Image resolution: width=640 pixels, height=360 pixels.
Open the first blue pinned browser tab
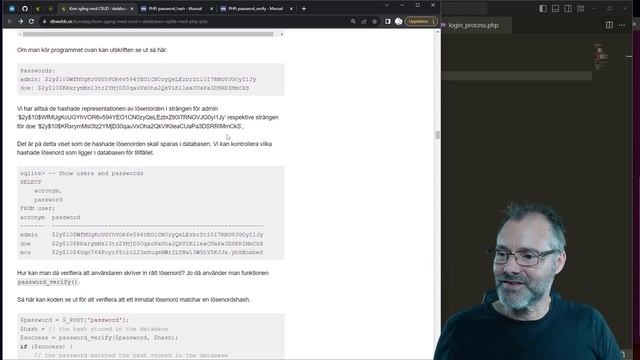12,8
